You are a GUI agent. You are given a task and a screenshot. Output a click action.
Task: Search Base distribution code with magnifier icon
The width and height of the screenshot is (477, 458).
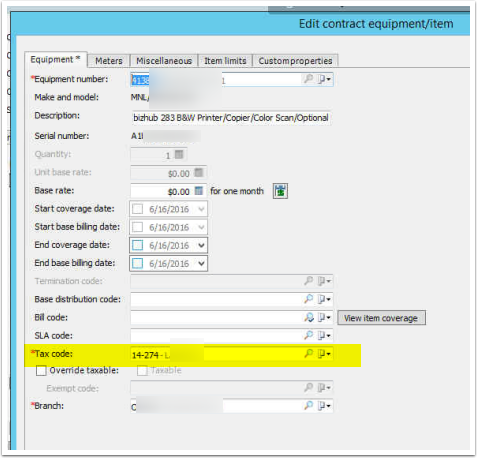(309, 299)
